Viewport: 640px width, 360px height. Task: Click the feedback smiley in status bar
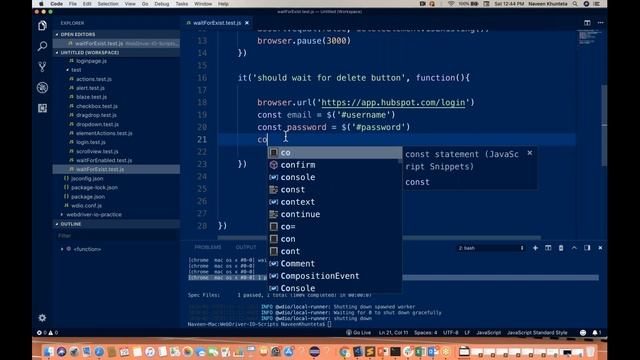583,333
